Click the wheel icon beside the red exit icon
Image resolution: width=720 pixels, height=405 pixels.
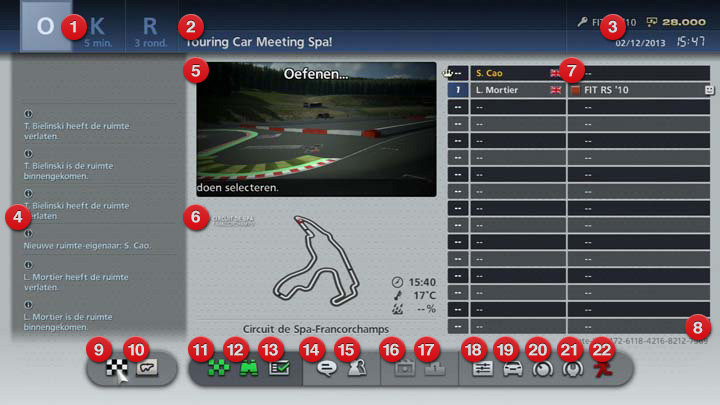[x=574, y=367]
